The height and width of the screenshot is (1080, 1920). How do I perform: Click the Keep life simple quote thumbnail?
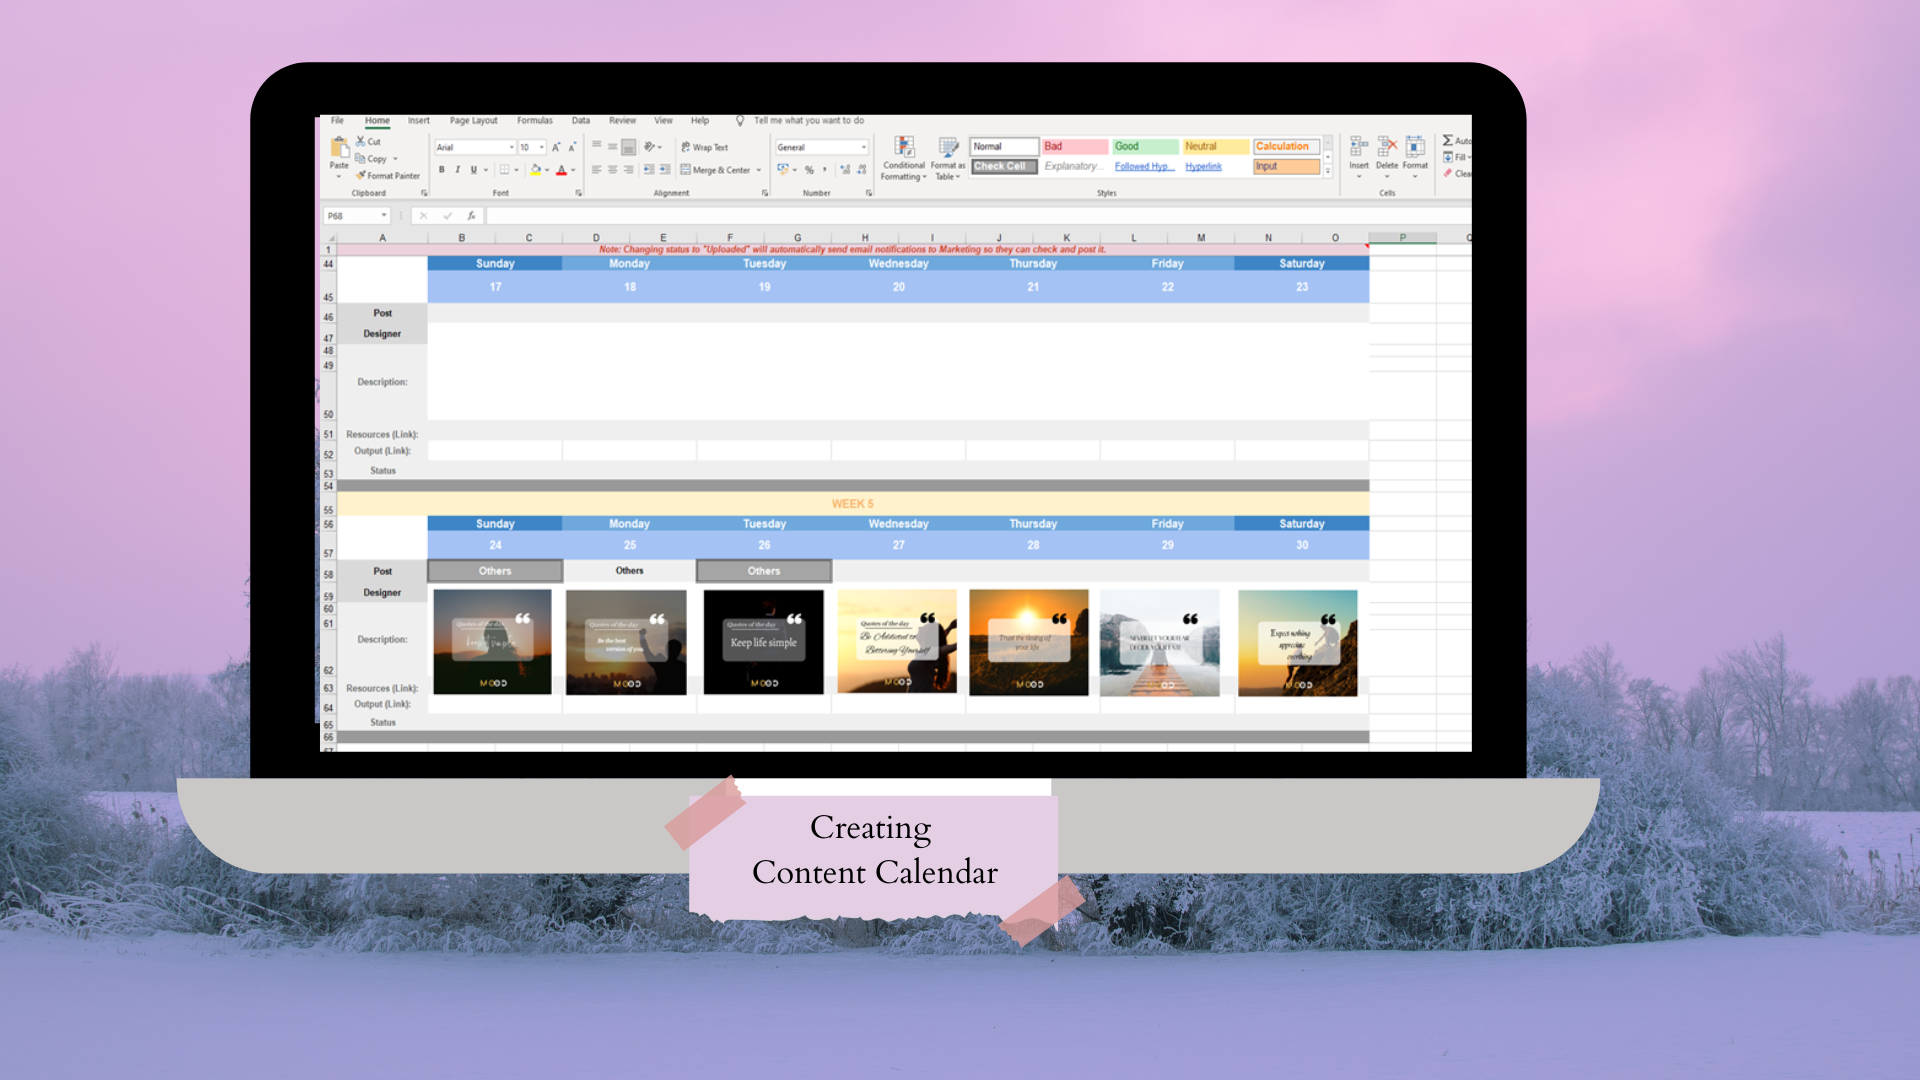(x=763, y=642)
